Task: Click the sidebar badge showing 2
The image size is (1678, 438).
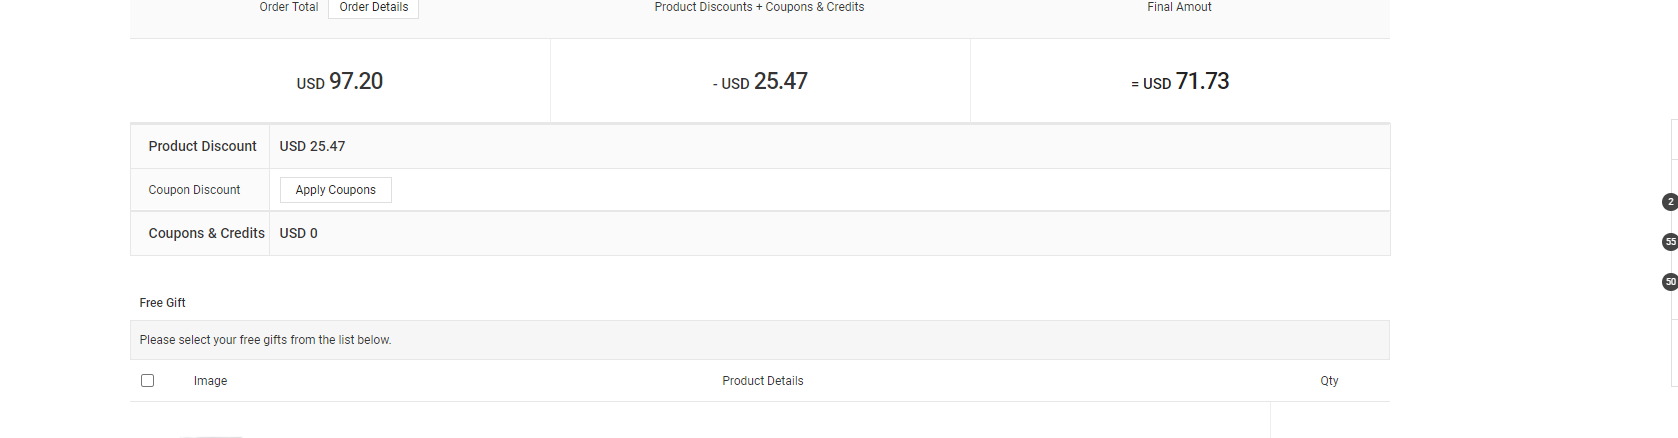Action: click(x=1670, y=202)
